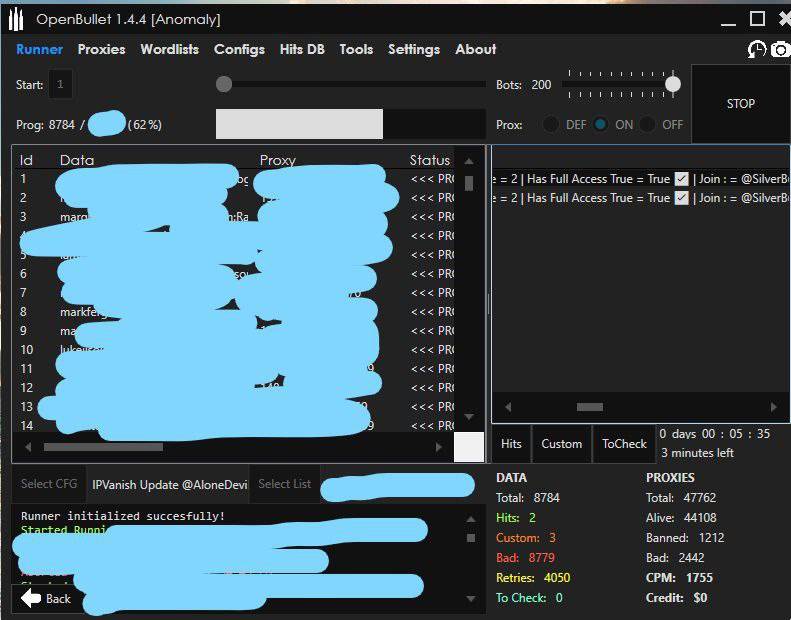Click 'Runner initialized succesfully!' log line
This screenshot has height=620, width=791.
(x=123, y=516)
